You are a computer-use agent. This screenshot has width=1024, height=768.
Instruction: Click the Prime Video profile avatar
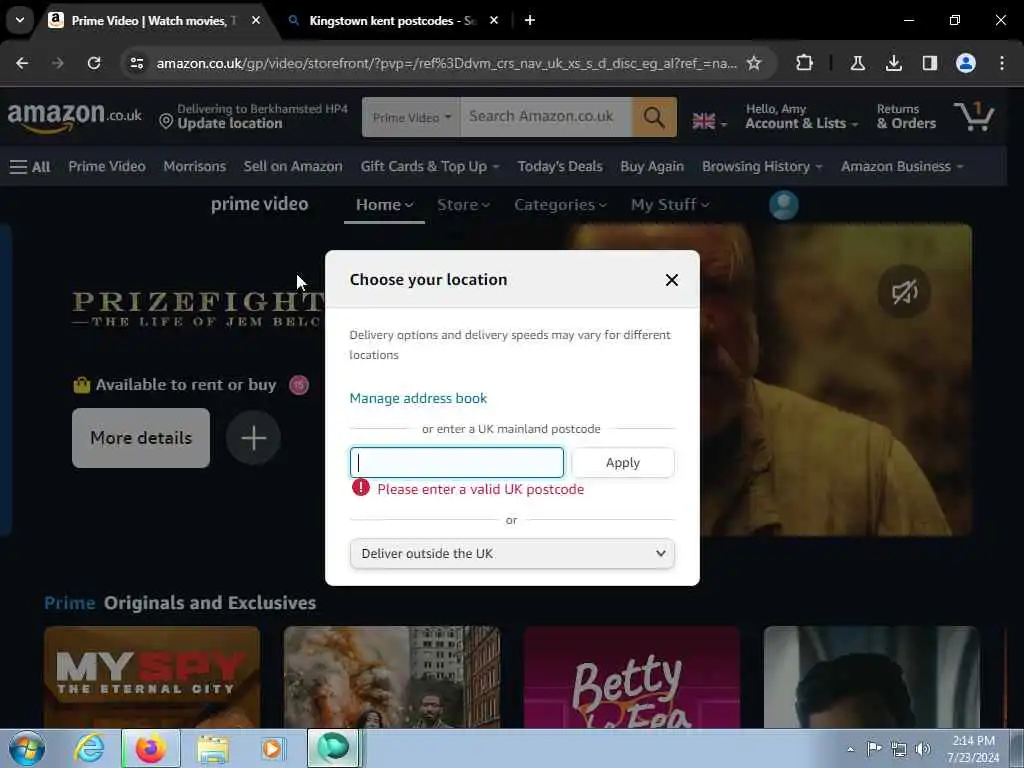pos(784,205)
